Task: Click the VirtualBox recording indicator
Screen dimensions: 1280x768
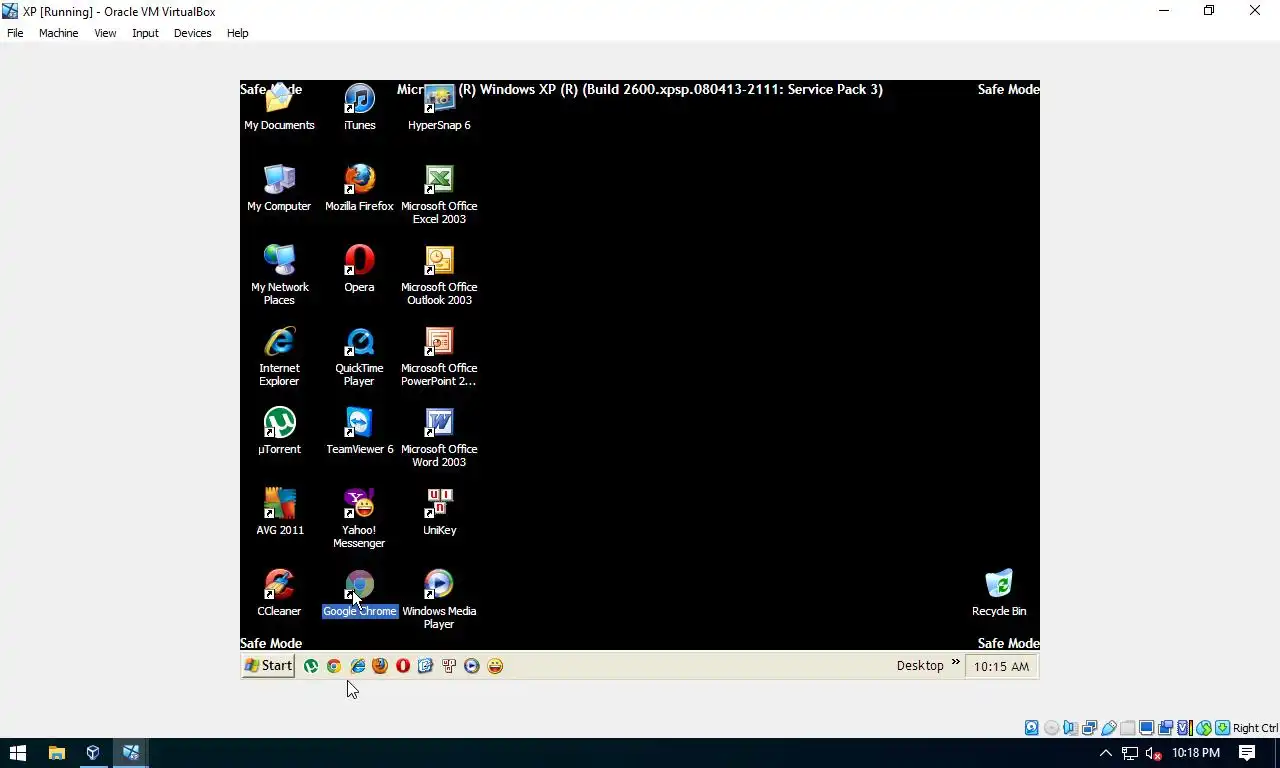Action: click(1165, 728)
